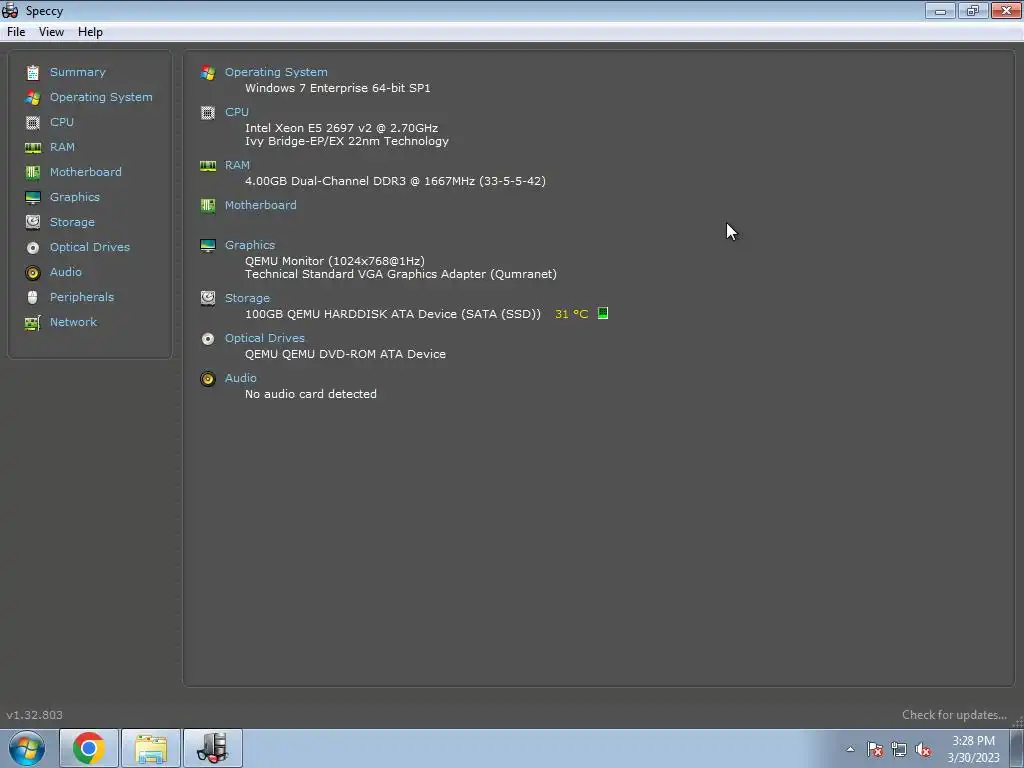1024x768 pixels.
Task: Open the Storage heading link in summary
Action: pos(247,298)
